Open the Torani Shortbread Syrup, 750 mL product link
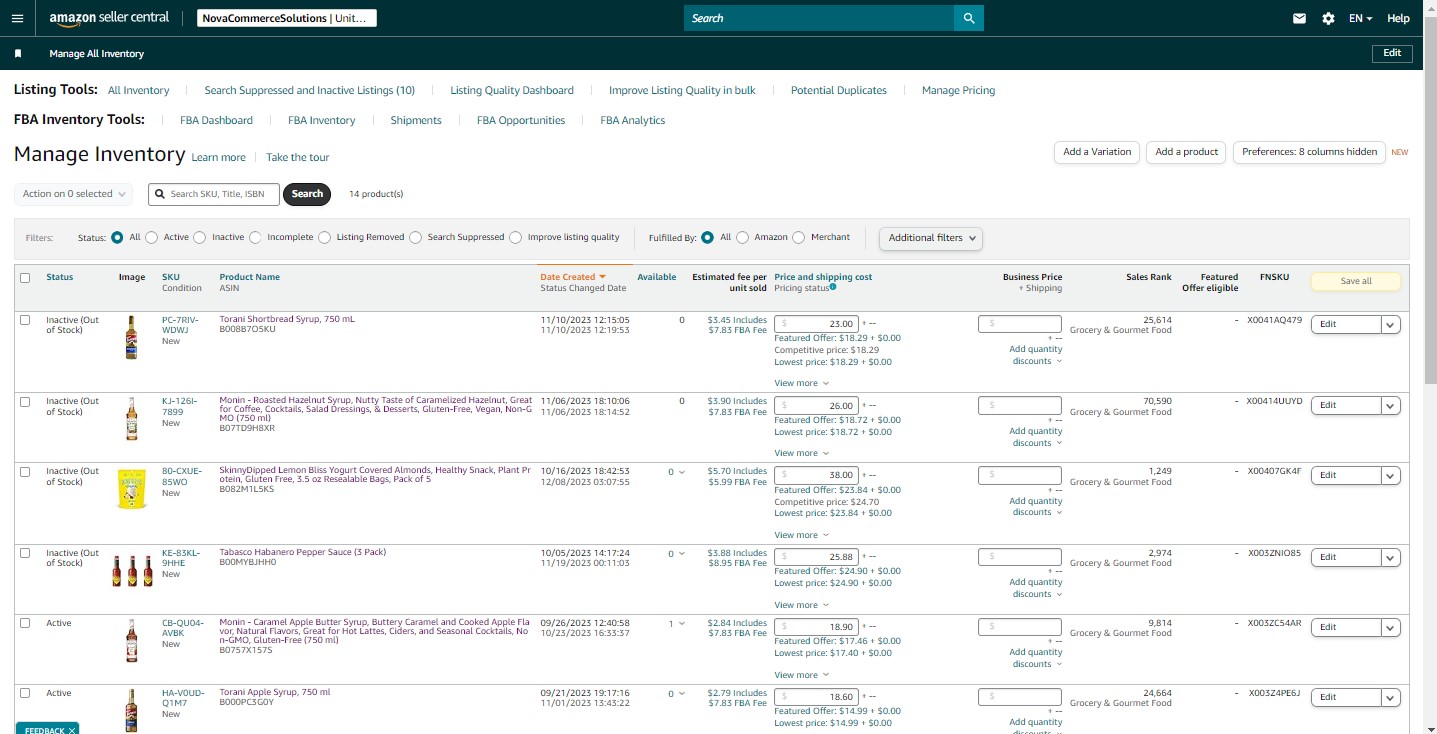 [x=287, y=319]
